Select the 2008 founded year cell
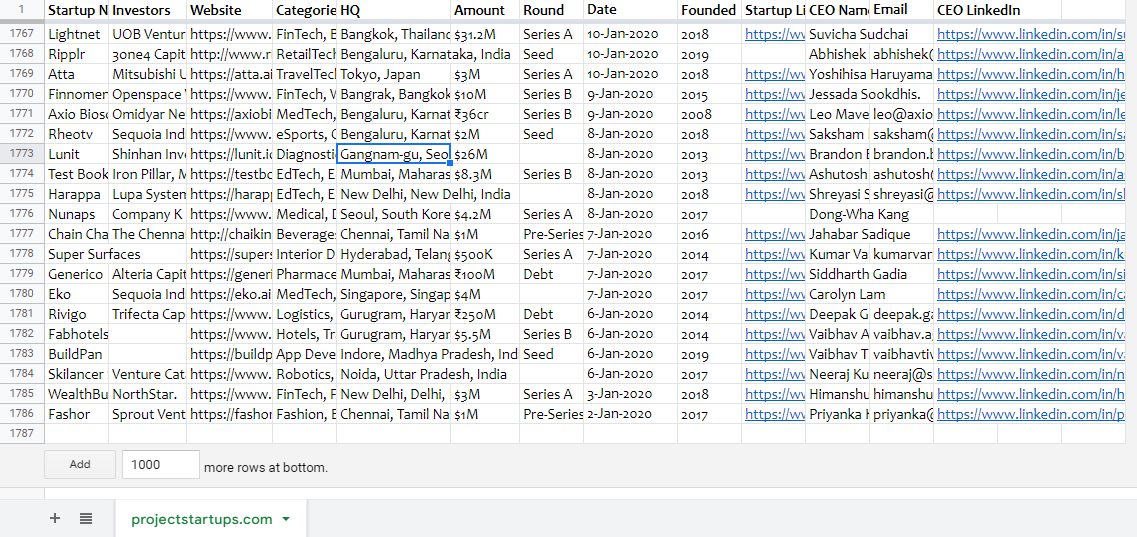The image size is (1137, 537). [709, 114]
